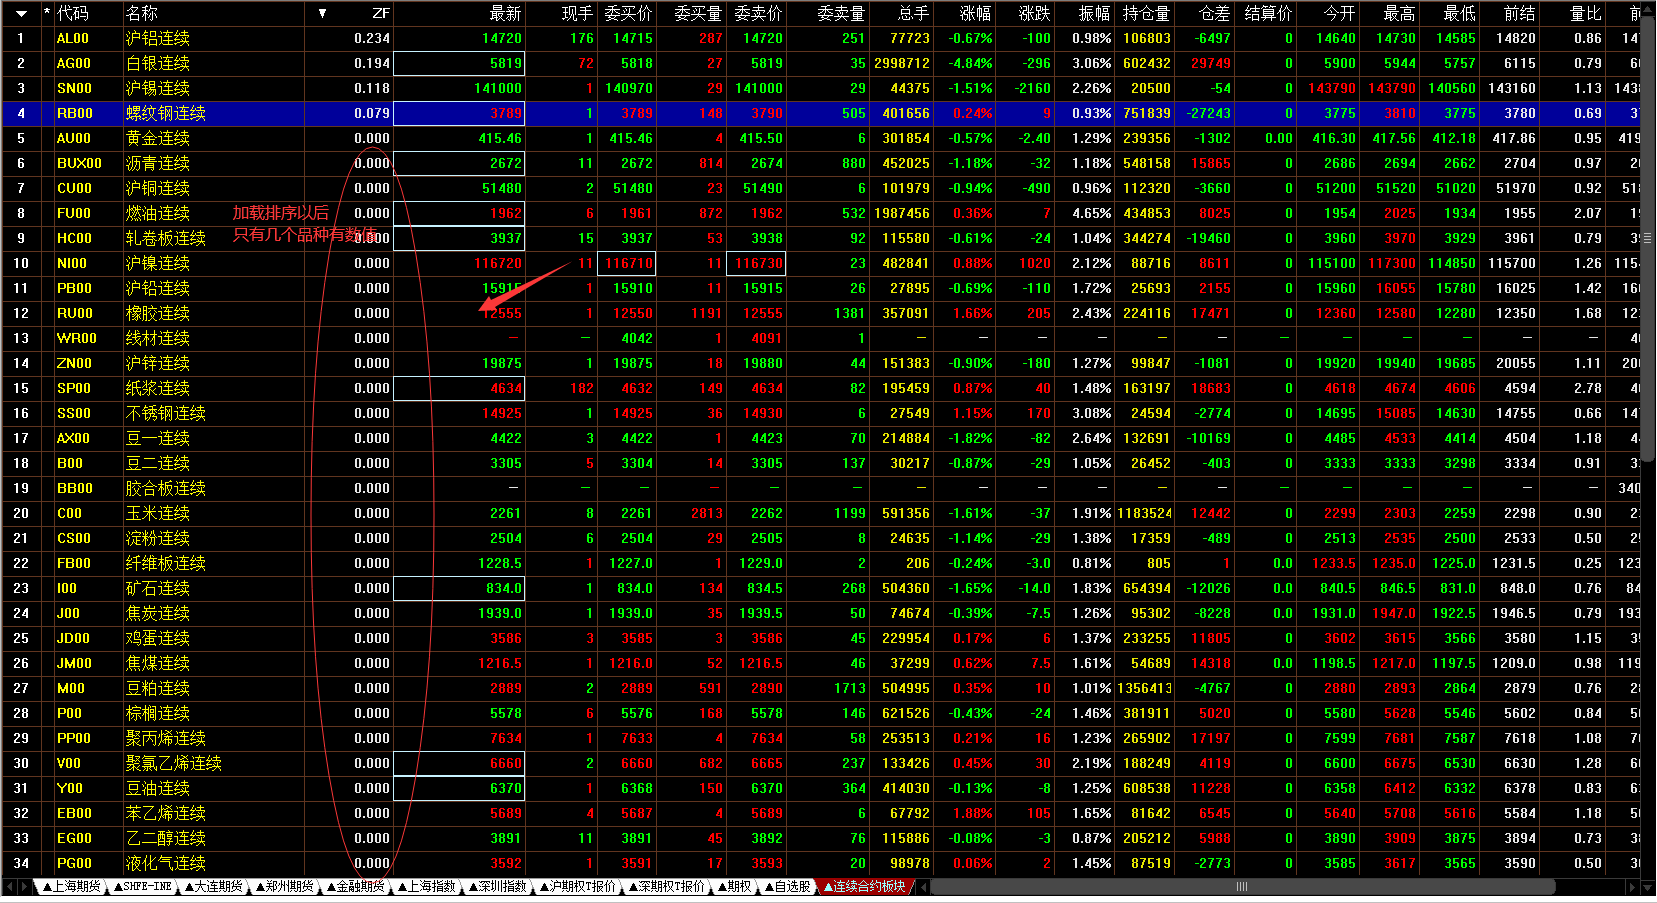Switch to the 深期权T报价 tab

[666, 886]
